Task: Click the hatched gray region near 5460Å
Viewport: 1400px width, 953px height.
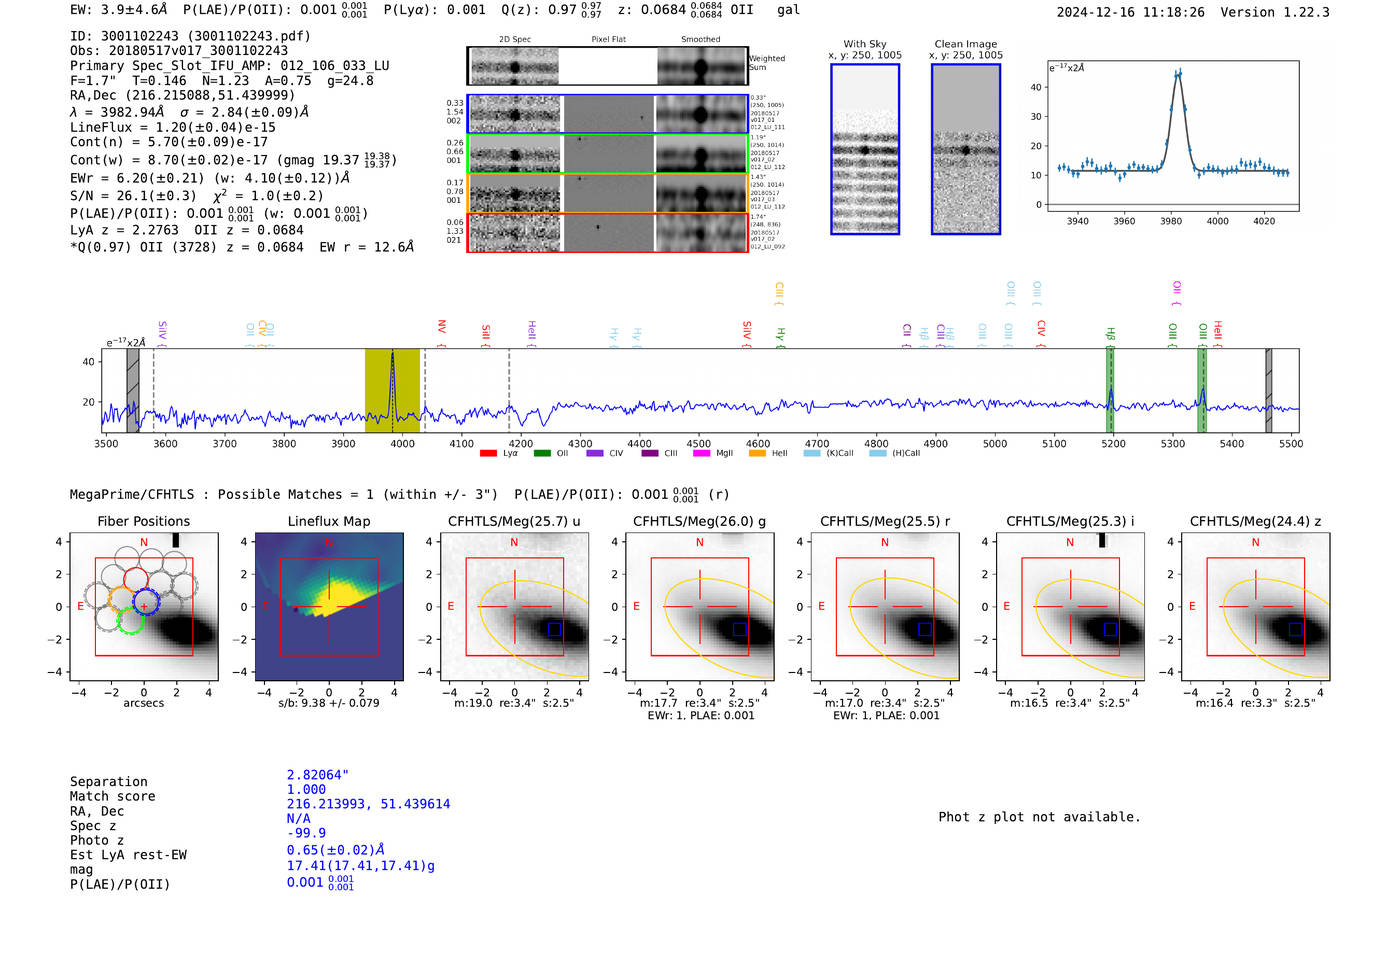Action: point(1268,391)
